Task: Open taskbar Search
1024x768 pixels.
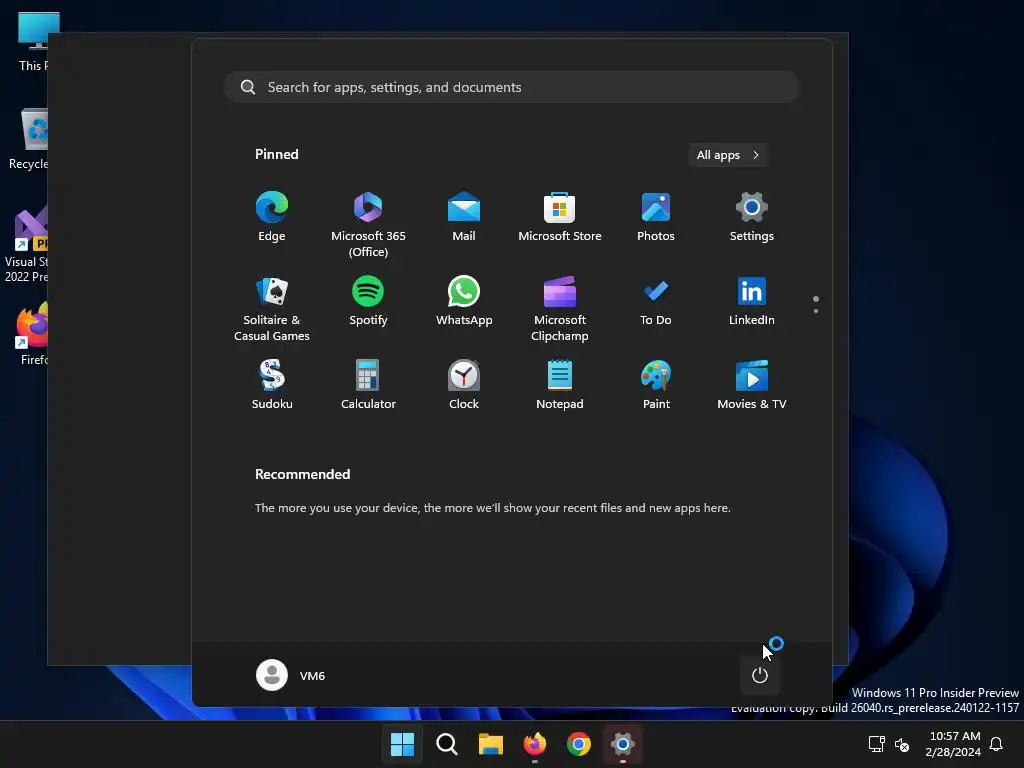Action: tap(447, 744)
